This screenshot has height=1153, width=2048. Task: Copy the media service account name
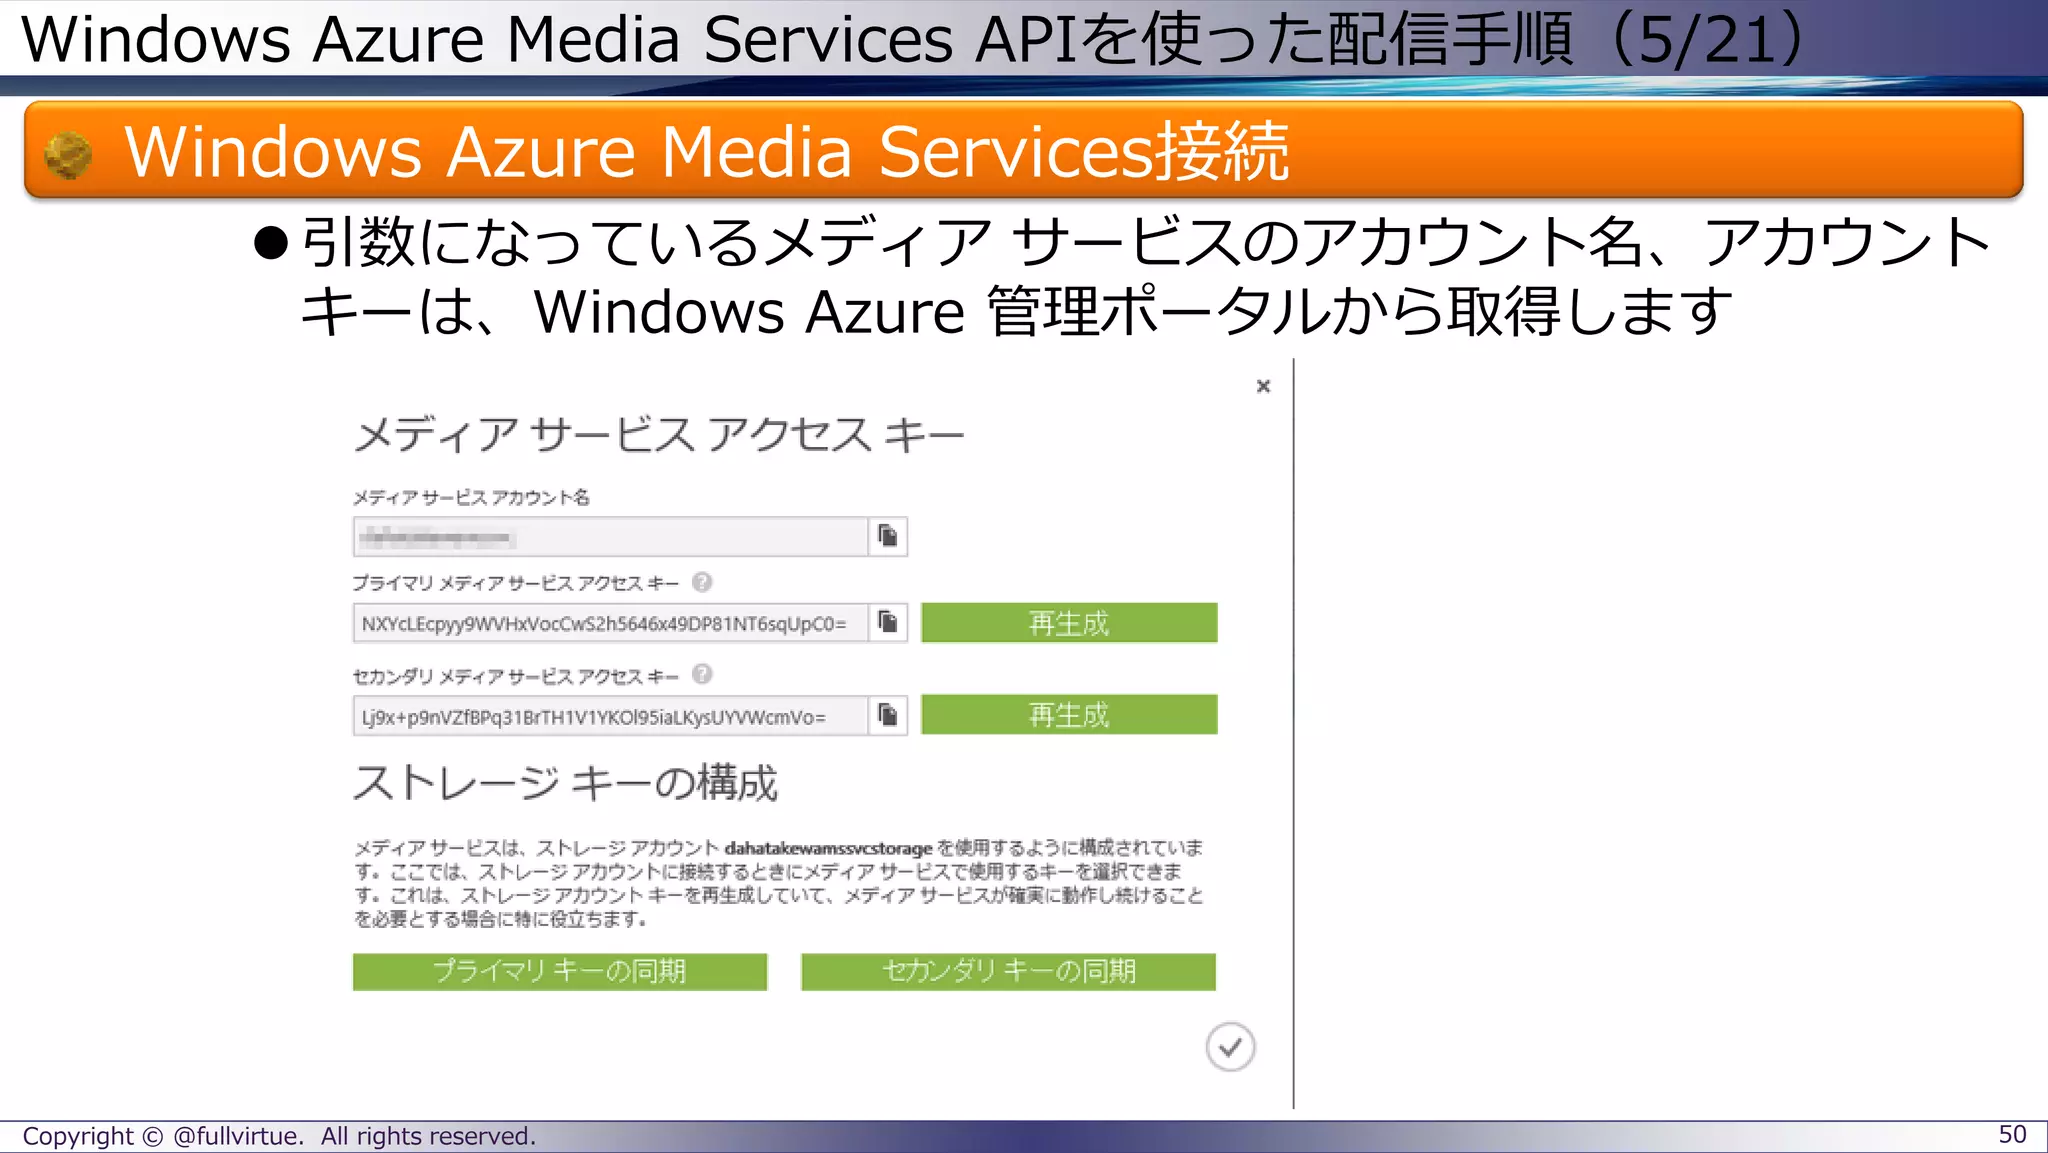pos(888,537)
